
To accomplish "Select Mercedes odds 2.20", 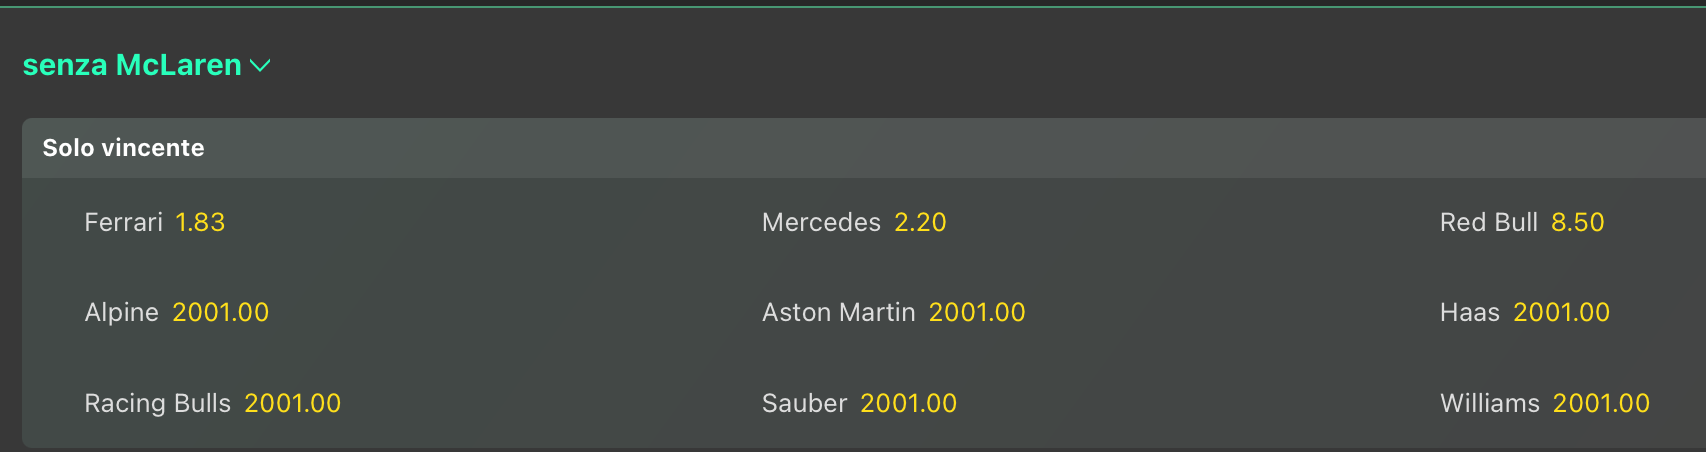I will coord(920,222).
